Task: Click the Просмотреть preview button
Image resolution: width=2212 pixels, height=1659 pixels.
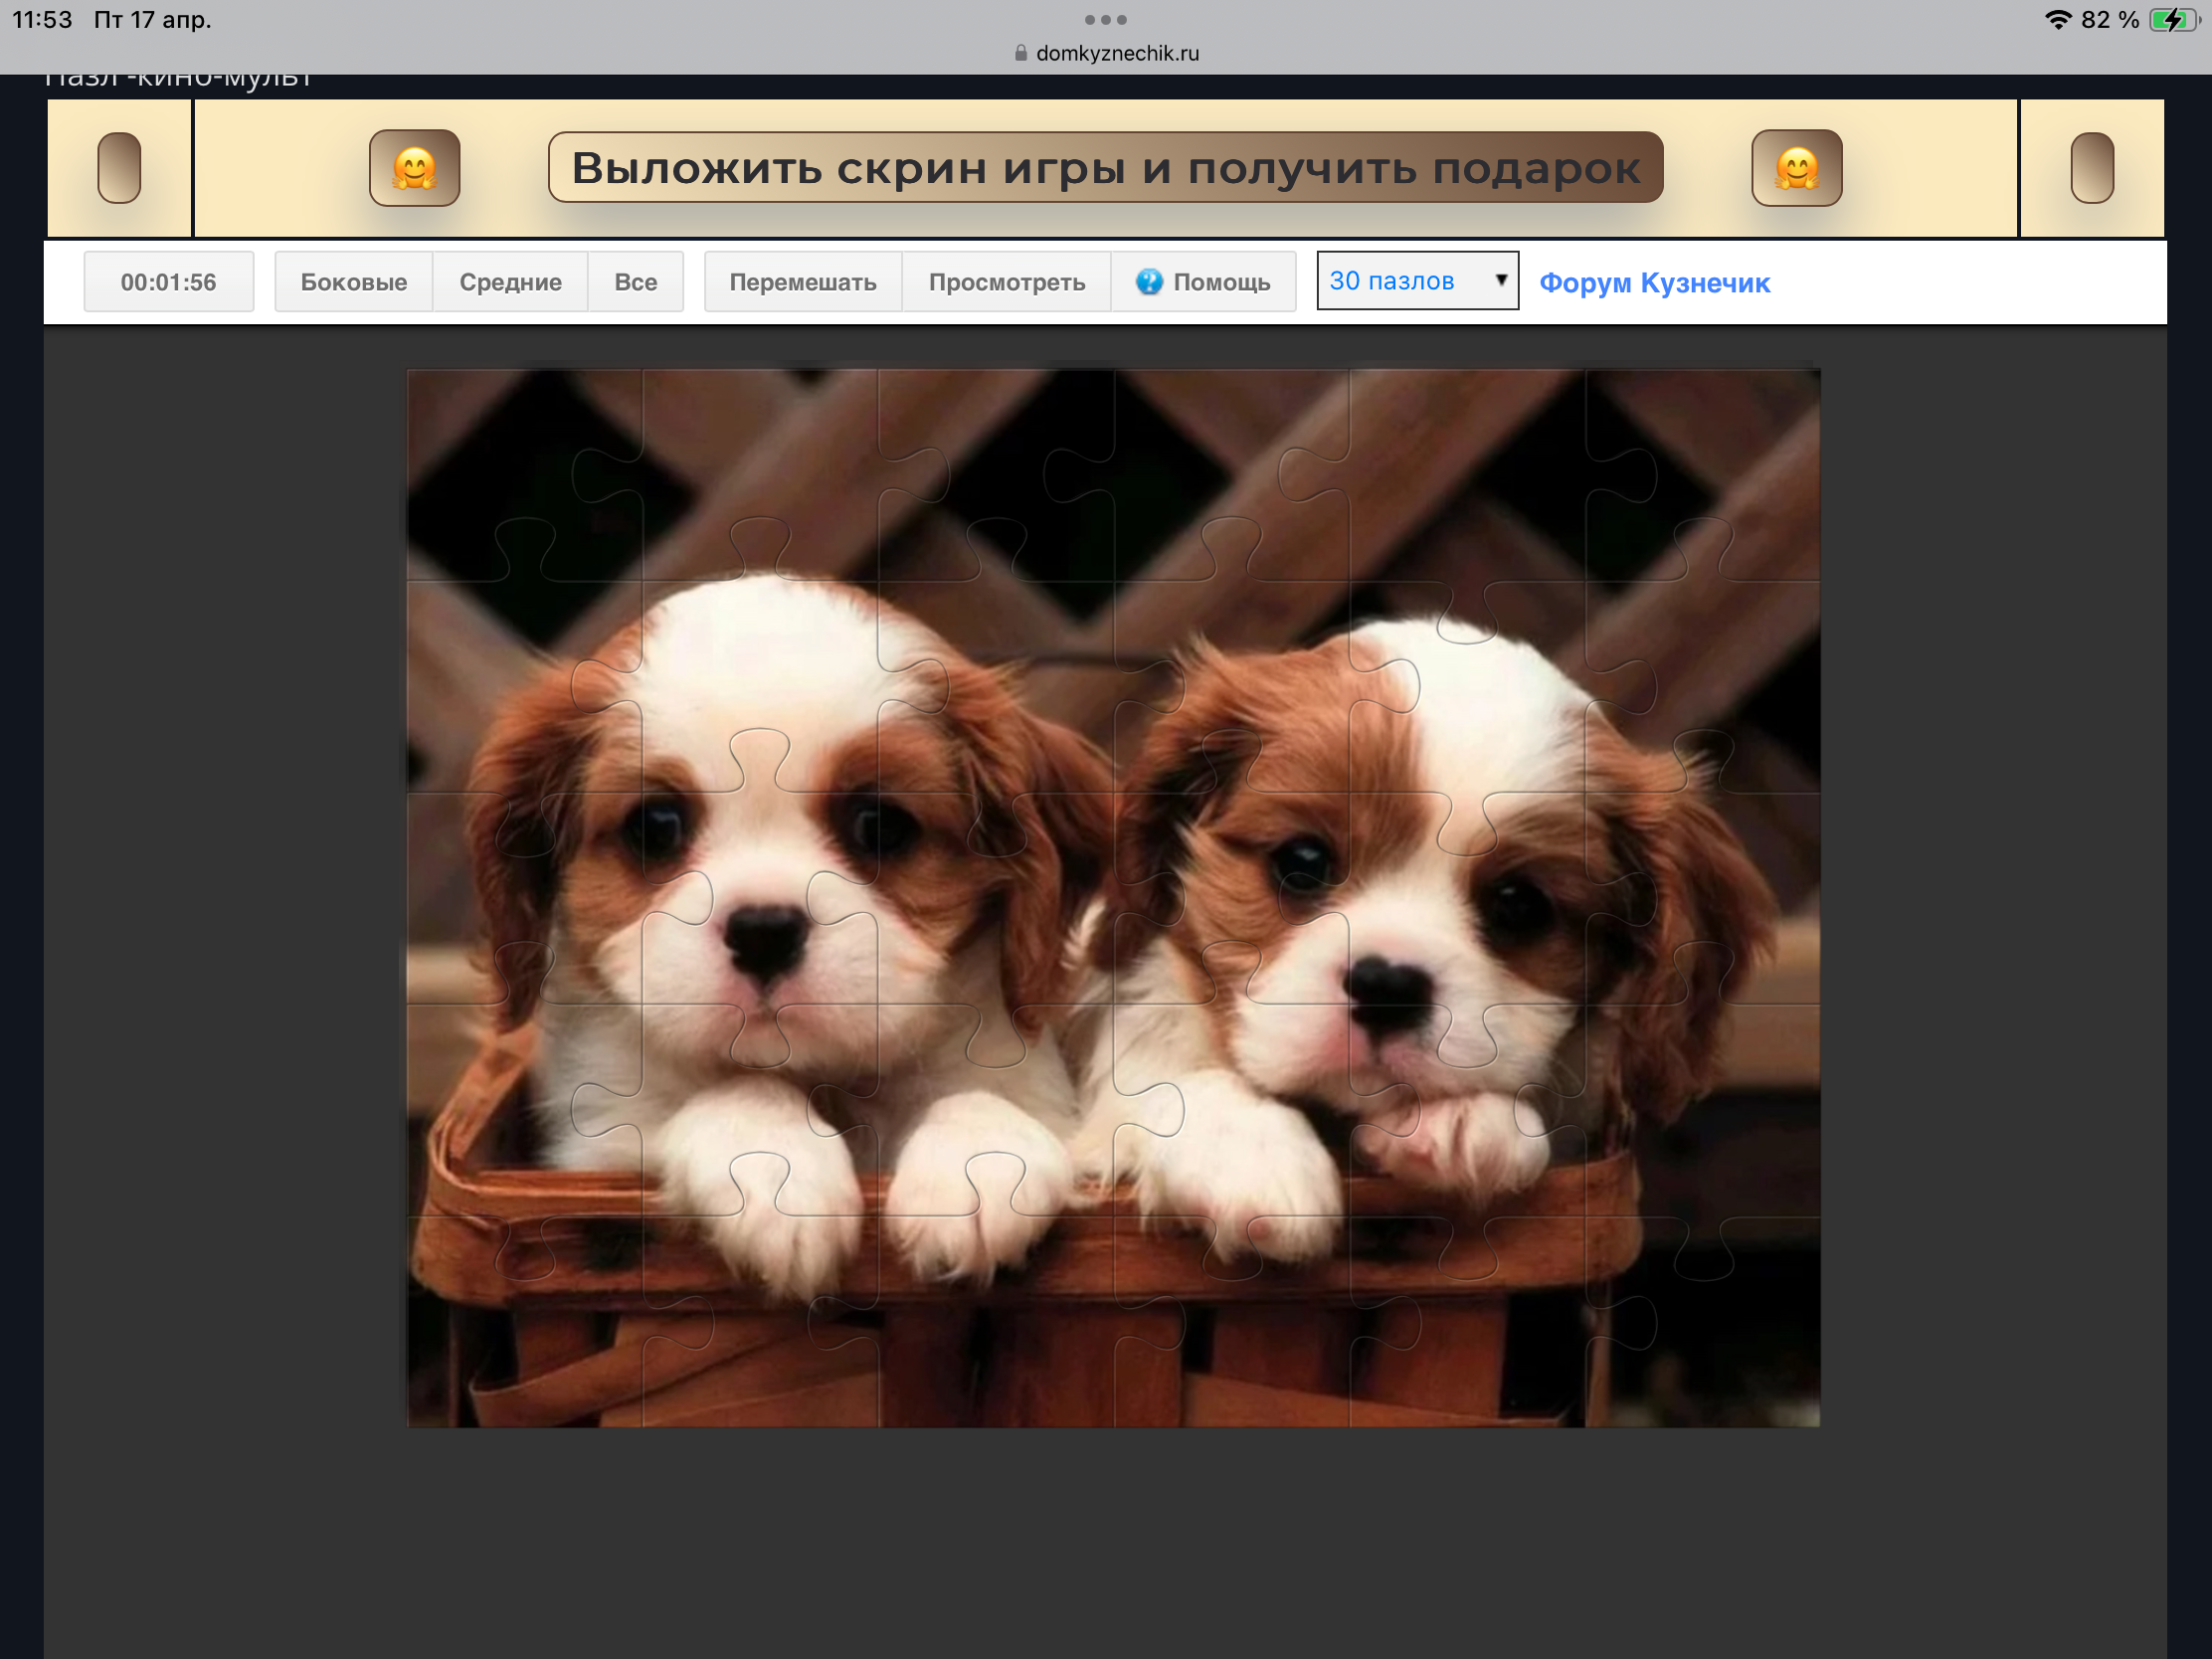Action: [1006, 282]
